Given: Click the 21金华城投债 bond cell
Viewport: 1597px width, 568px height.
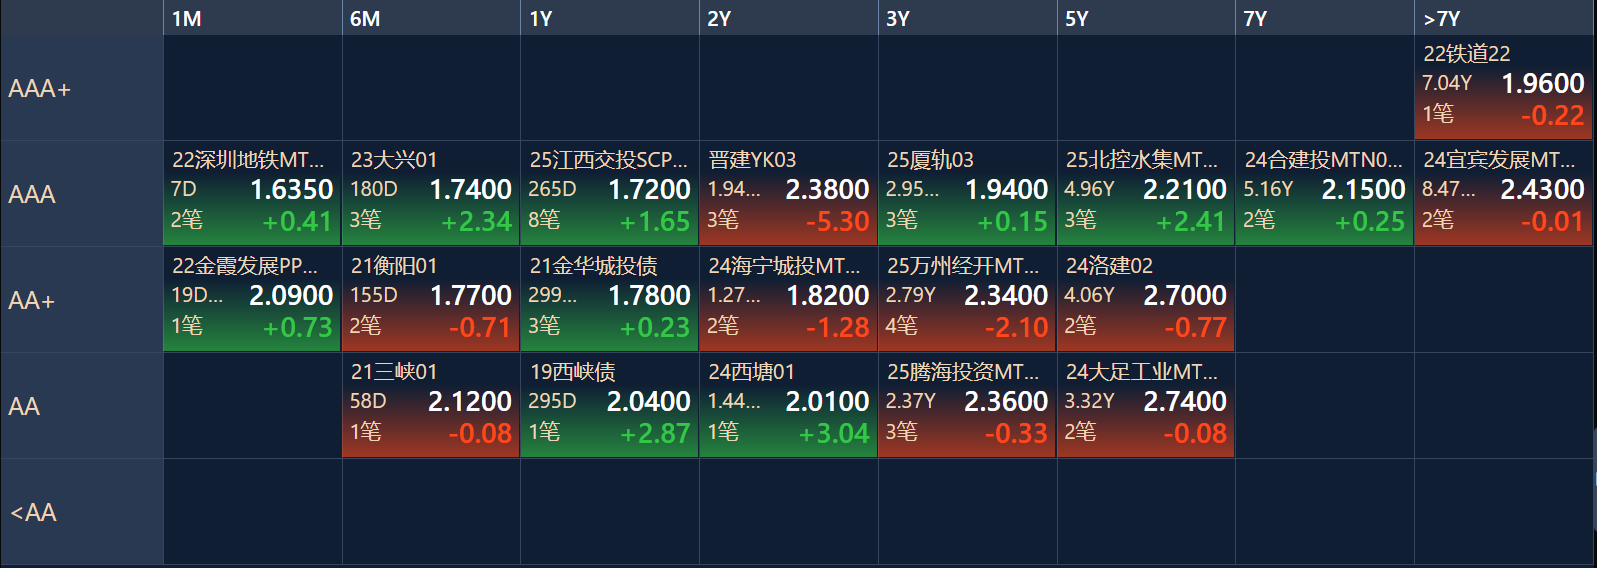Looking at the screenshot, I should (610, 300).
